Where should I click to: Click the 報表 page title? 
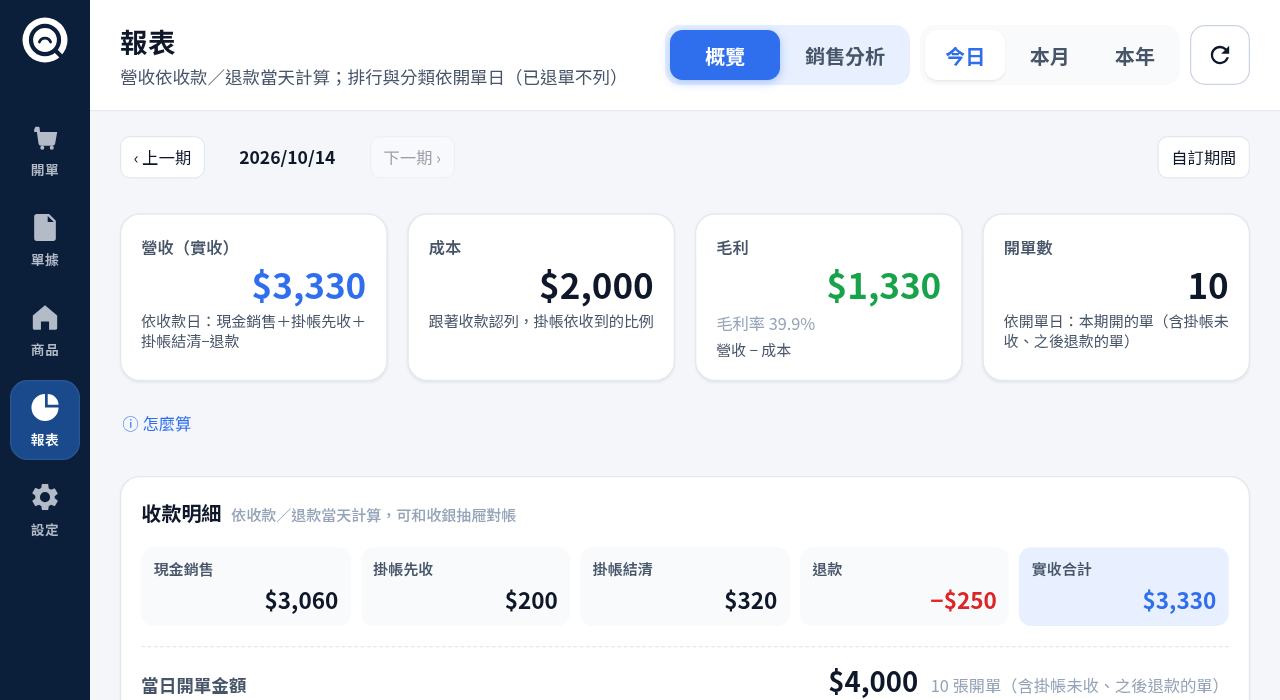[x=148, y=42]
